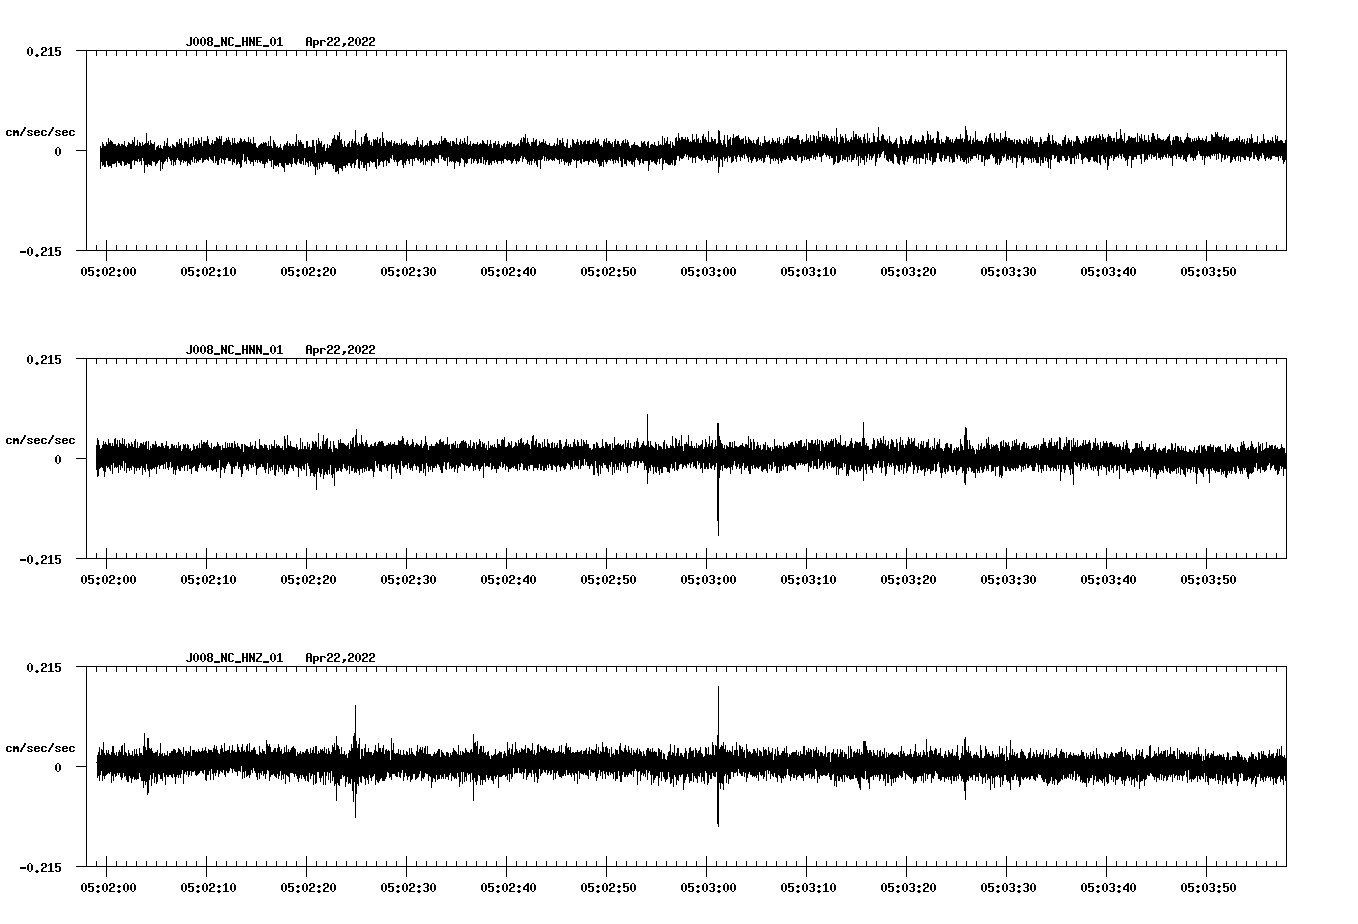Click the 0 baseline label of HNN plot
The image size is (1358, 924).
click(58, 459)
